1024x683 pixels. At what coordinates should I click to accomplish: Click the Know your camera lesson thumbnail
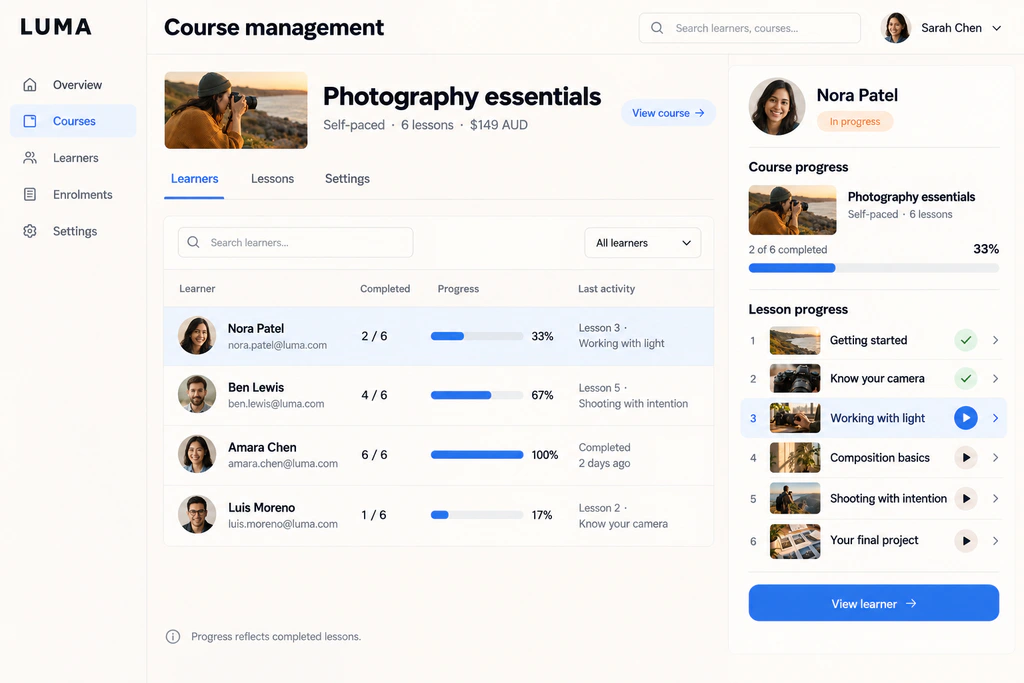pyautogui.click(x=795, y=379)
